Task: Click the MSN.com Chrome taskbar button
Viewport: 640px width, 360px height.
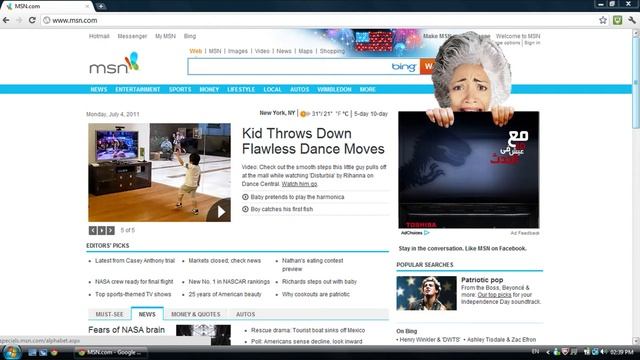Action: coord(110,352)
